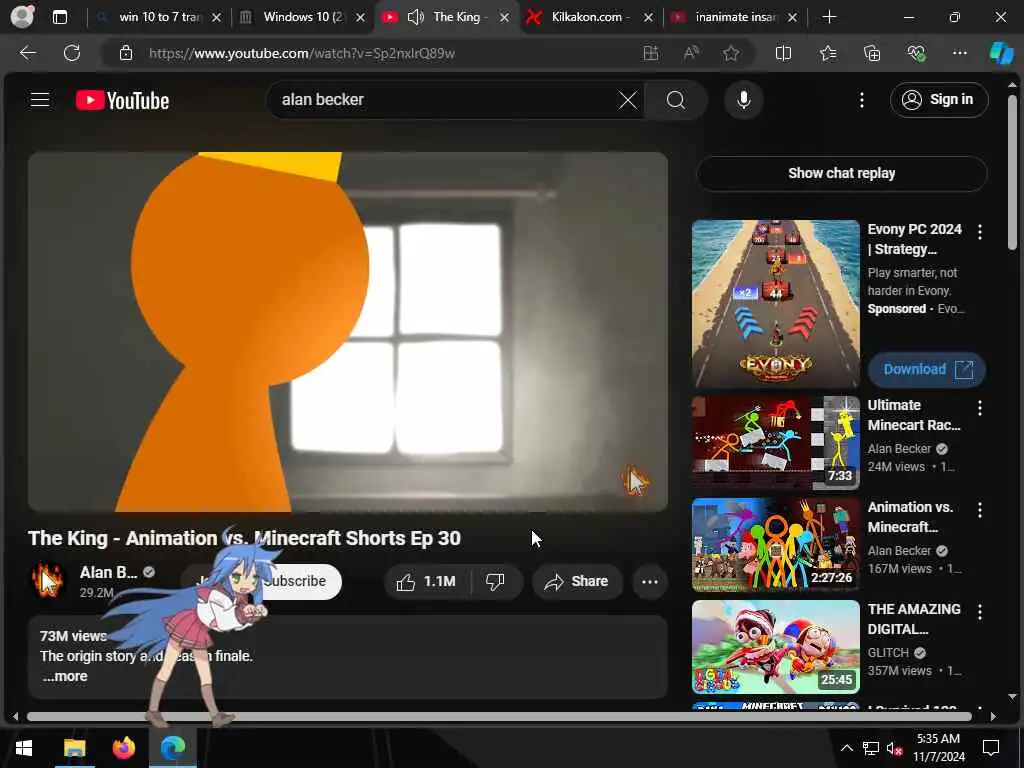Open the Alan Becker channel avatar
1024x768 pixels.
click(48, 581)
